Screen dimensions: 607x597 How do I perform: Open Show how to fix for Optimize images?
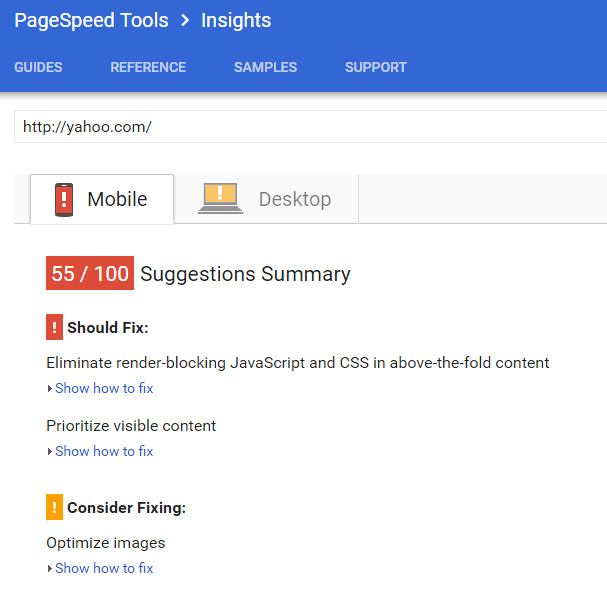(x=104, y=568)
